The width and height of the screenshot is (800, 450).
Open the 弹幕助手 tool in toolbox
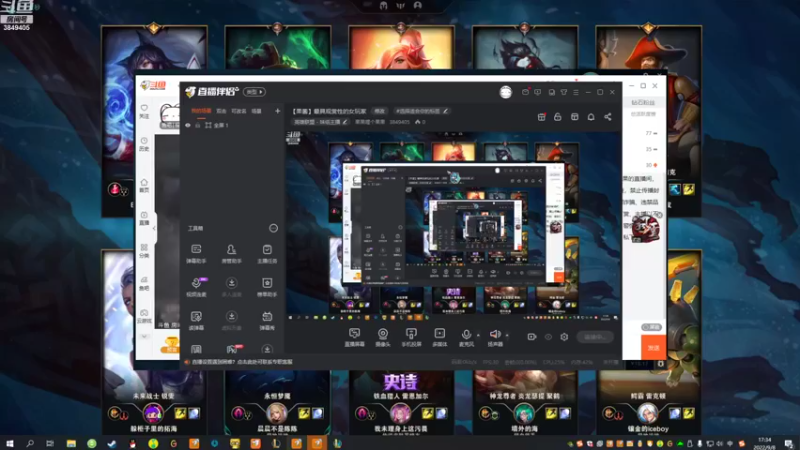click(196, 253)
